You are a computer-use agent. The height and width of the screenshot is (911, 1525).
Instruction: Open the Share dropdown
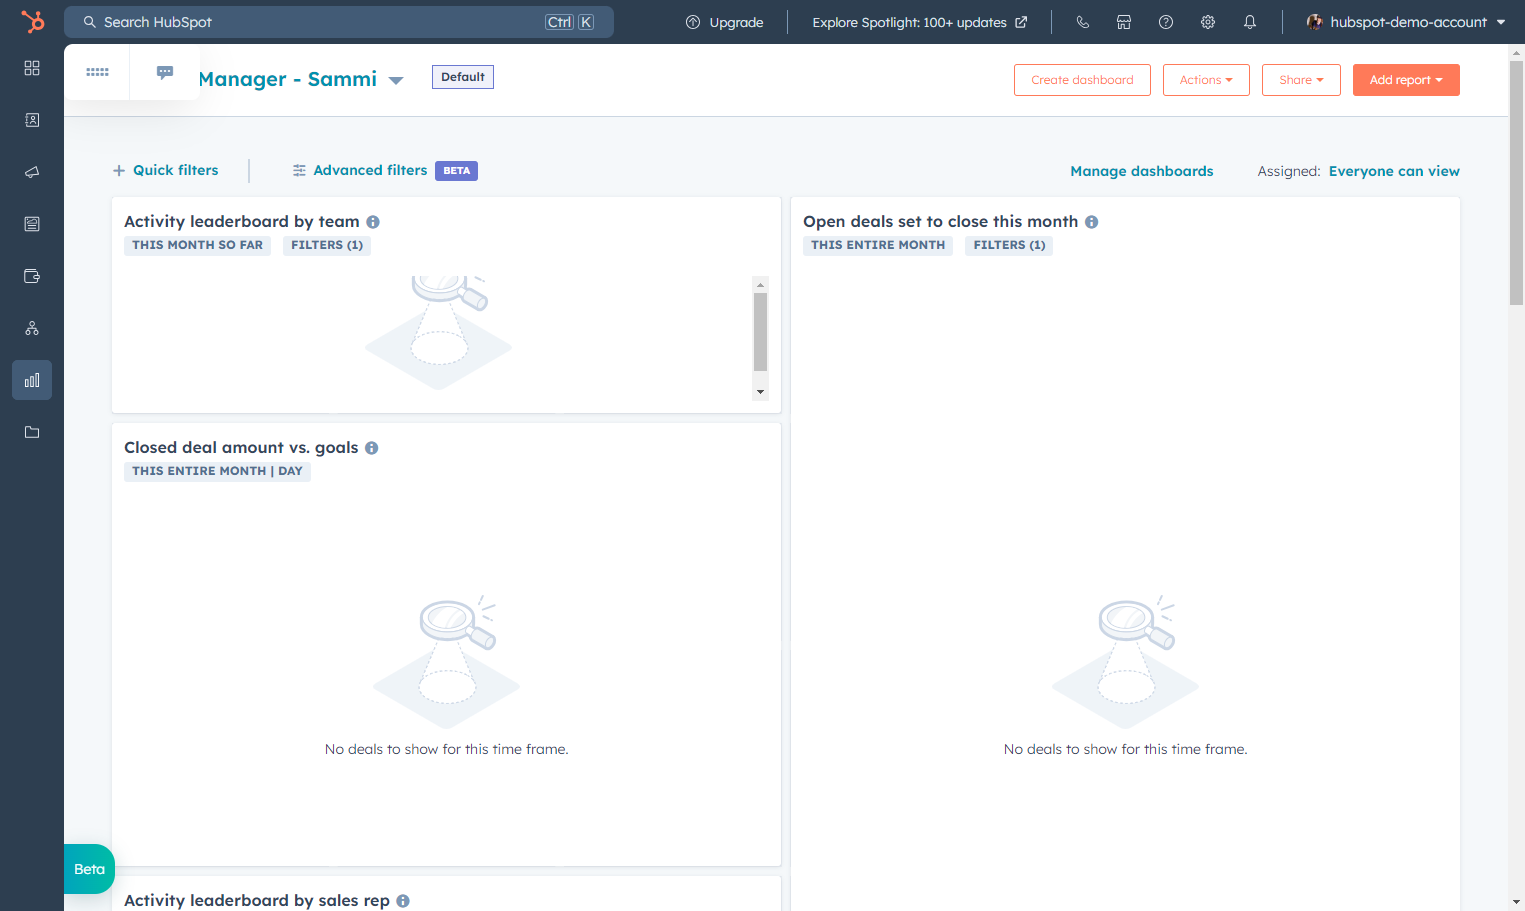pyautogui.click(x=1301, y=80)
